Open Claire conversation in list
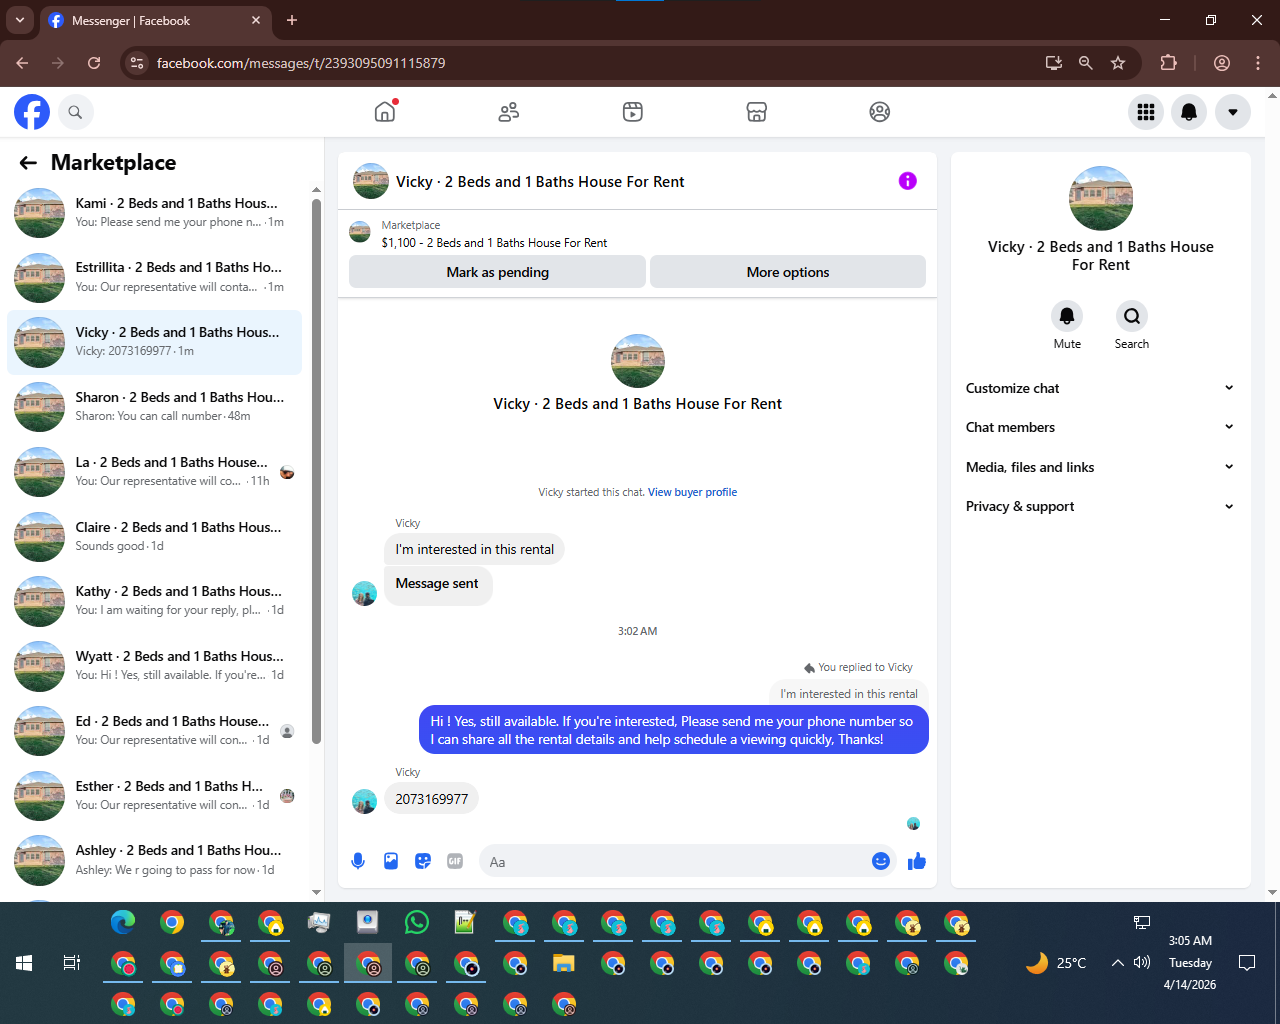 155,537
